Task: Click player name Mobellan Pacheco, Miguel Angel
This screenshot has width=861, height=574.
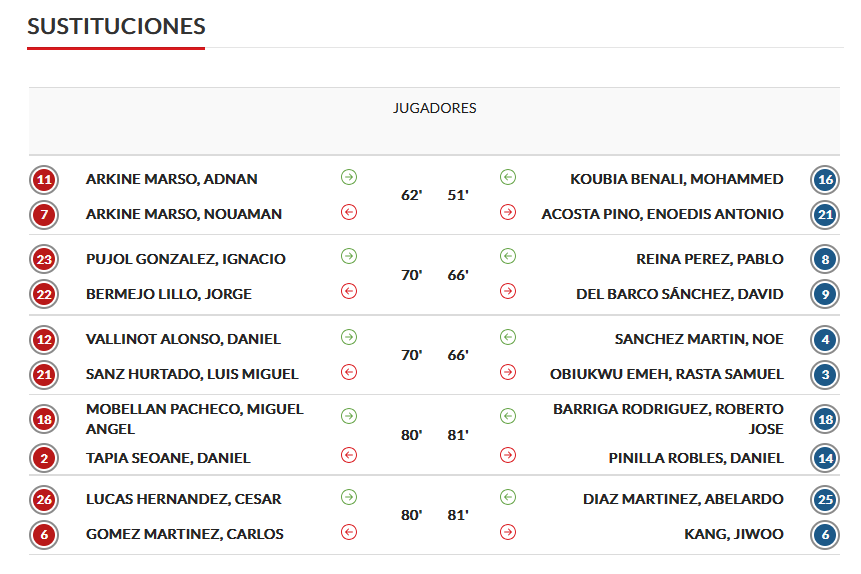Action: (194, 419)
